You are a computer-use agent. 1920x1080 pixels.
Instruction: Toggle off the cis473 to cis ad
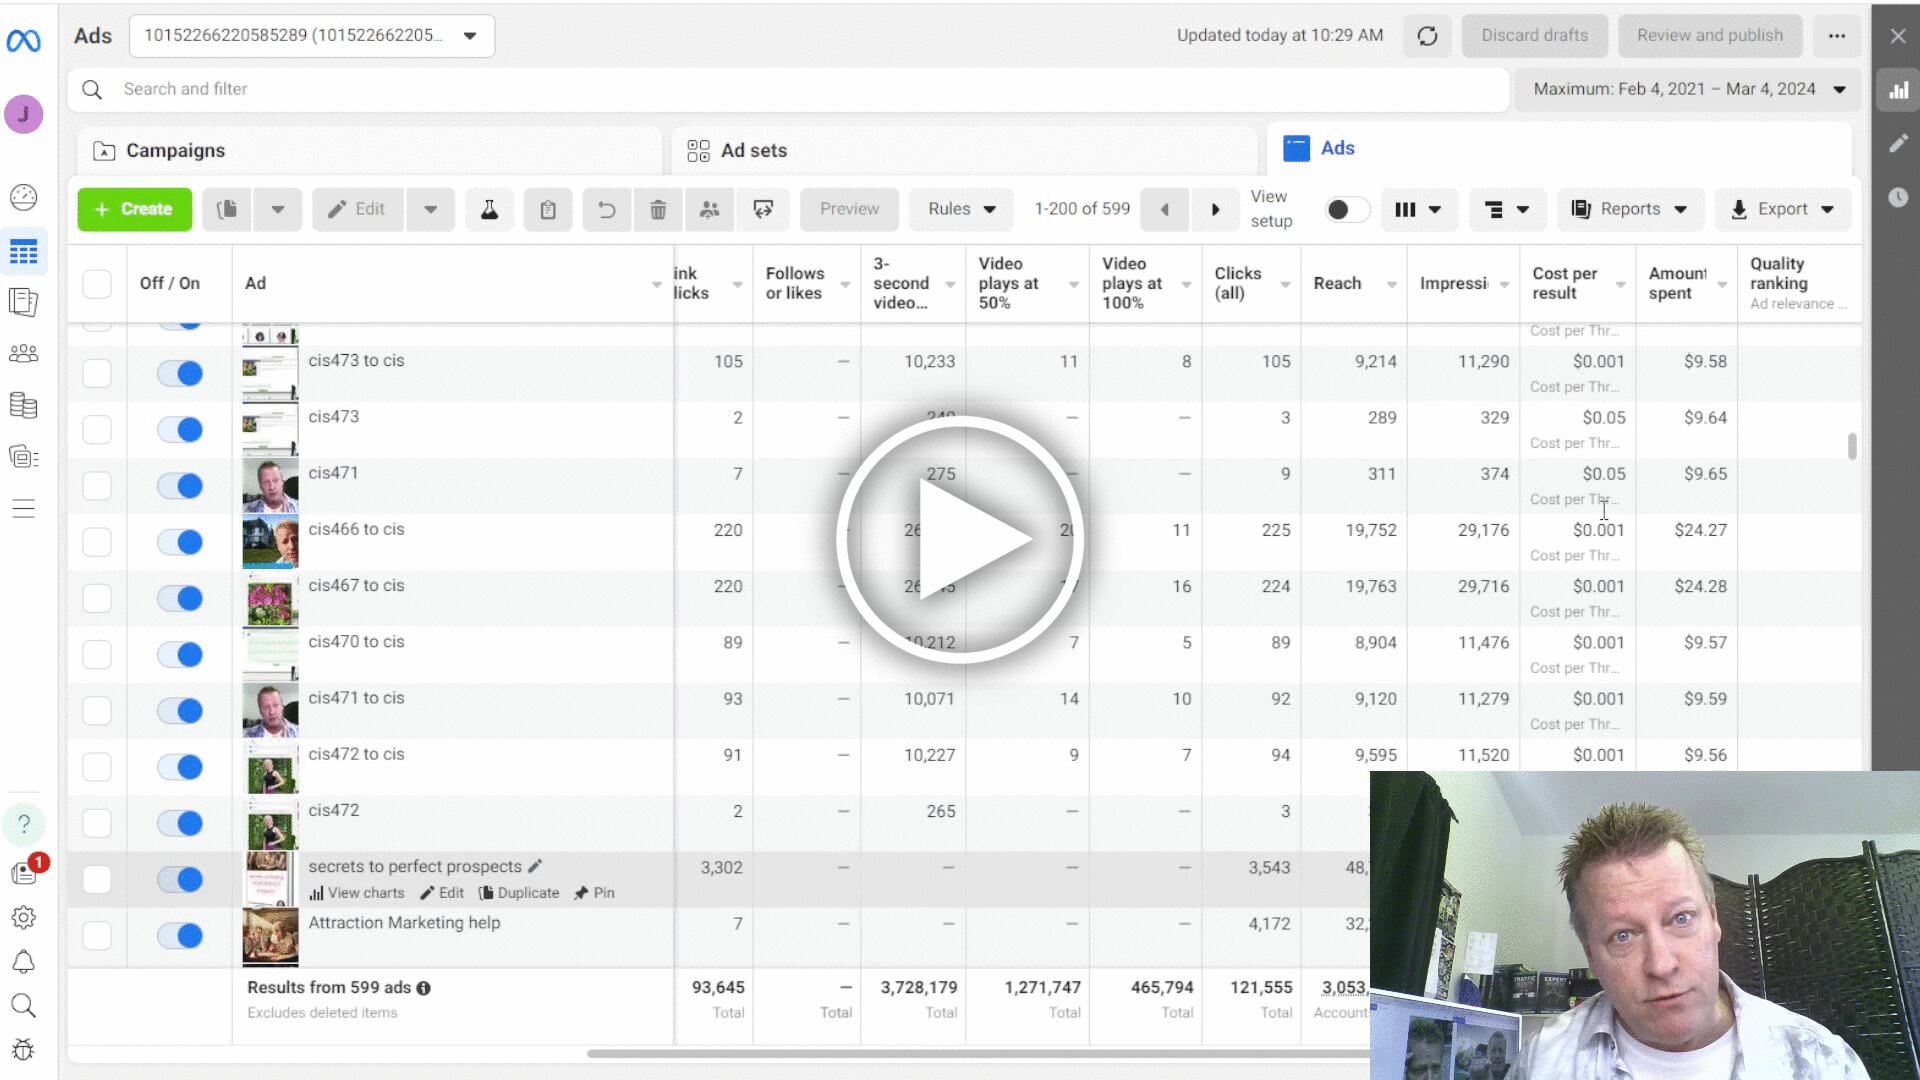(x=180, y=373)
